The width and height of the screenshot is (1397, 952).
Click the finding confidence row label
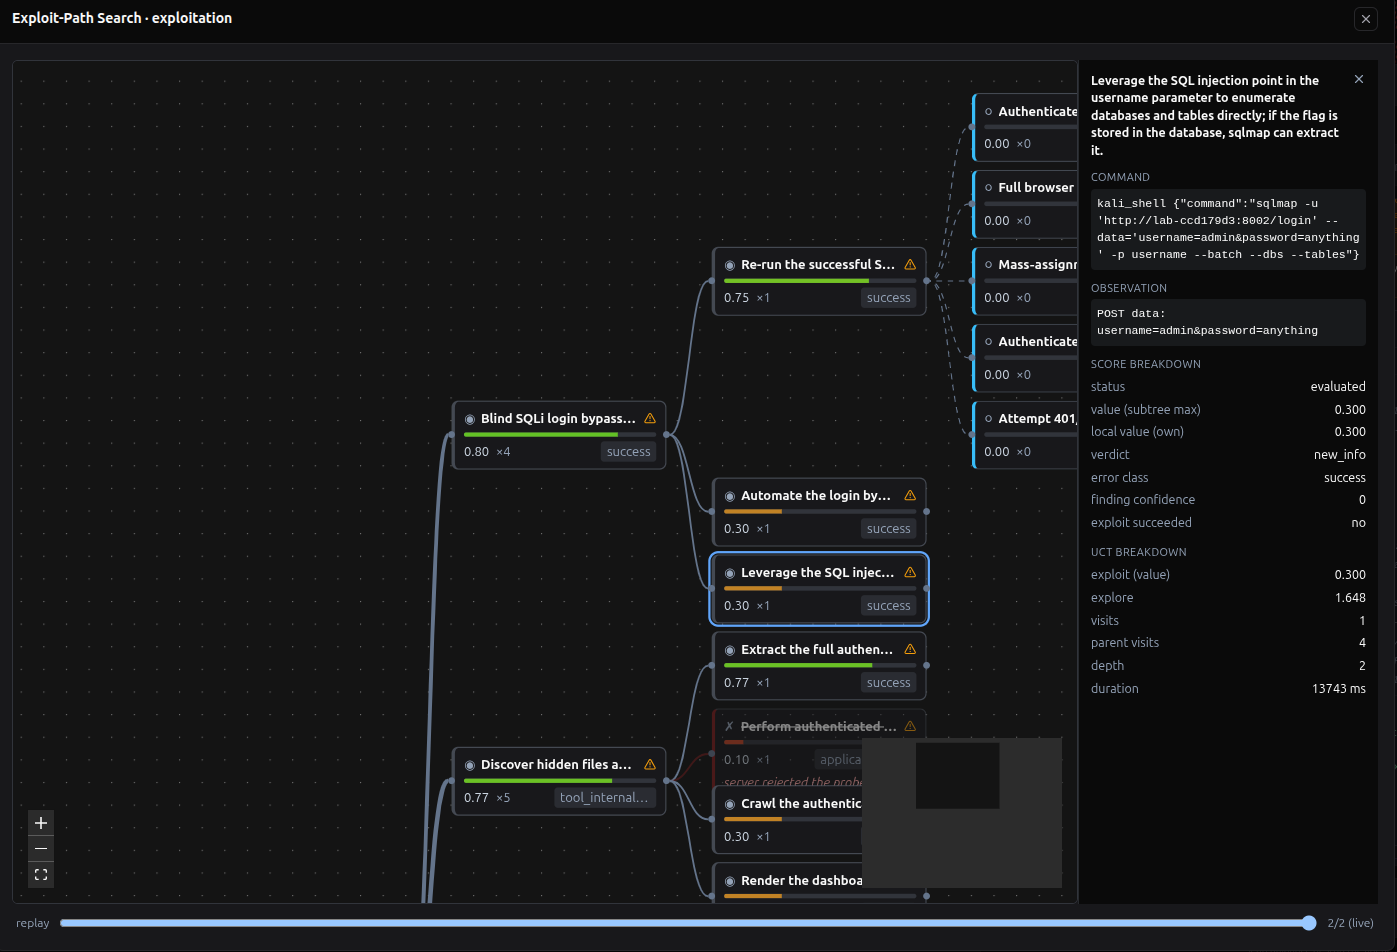[1143, 500]
